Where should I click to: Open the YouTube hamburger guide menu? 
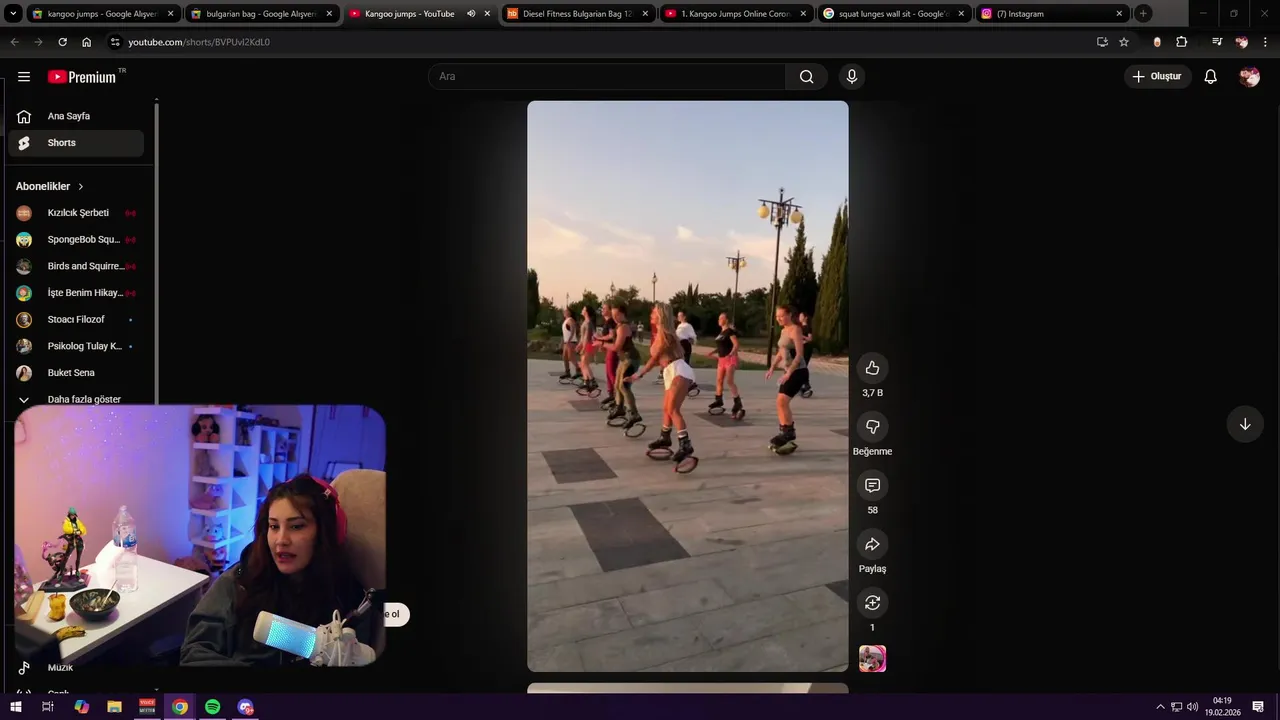[x=24, y=77]
